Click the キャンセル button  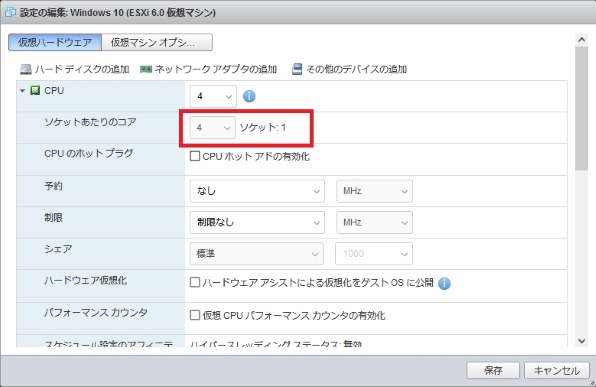557,370
